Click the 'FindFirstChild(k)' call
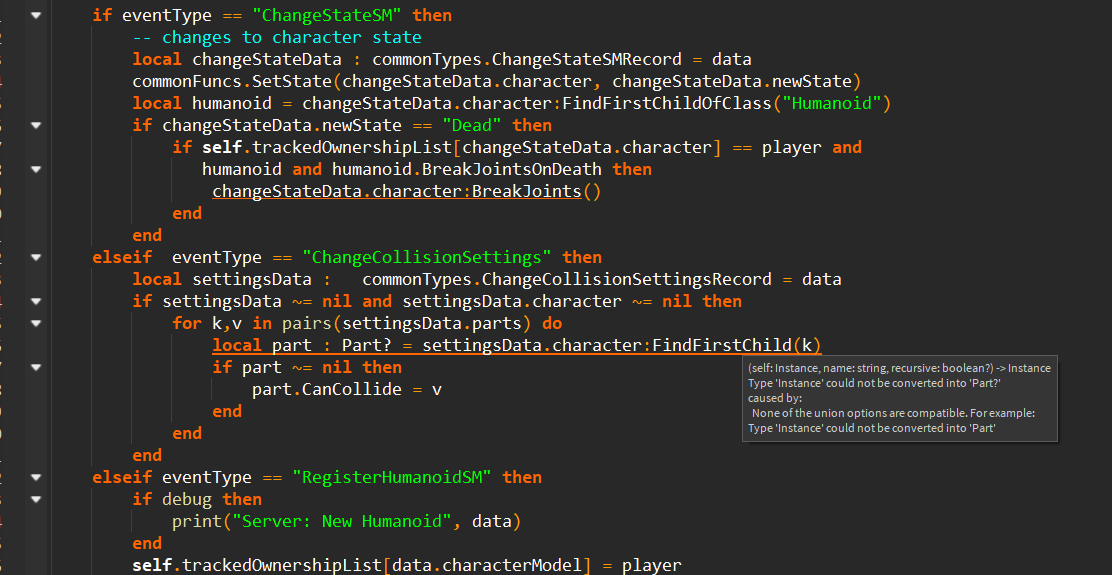This screenshot has height=575, width=1112. click(737, 345)
